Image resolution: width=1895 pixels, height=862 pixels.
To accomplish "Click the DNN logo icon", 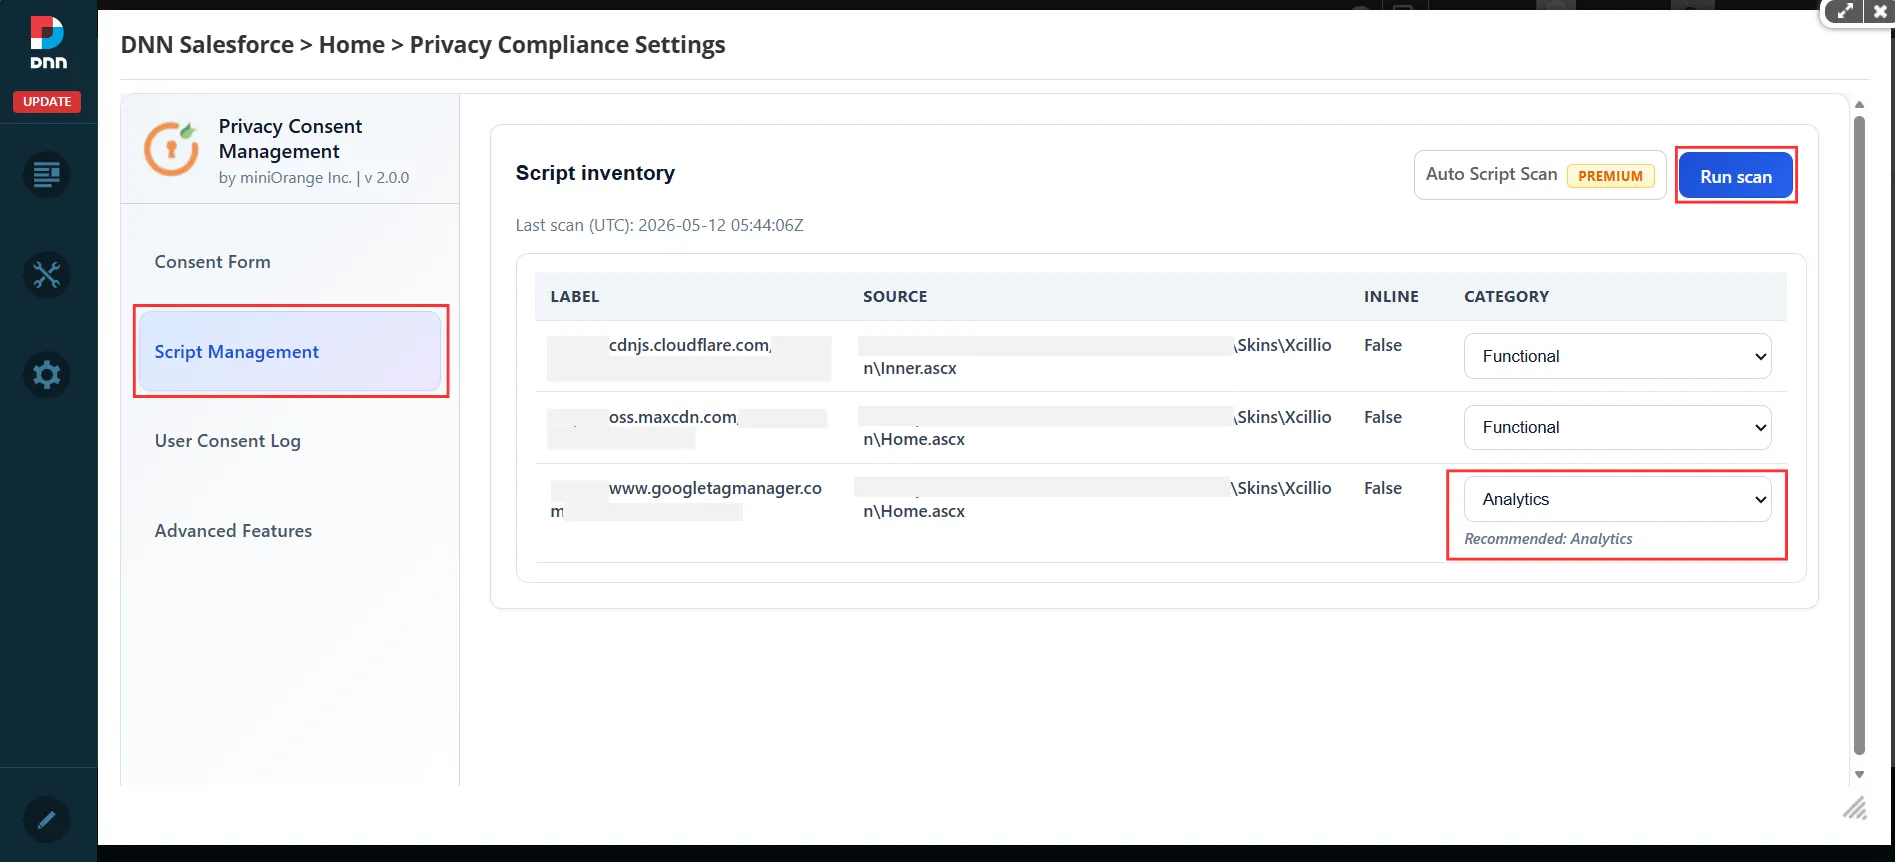I will point(47,43).
